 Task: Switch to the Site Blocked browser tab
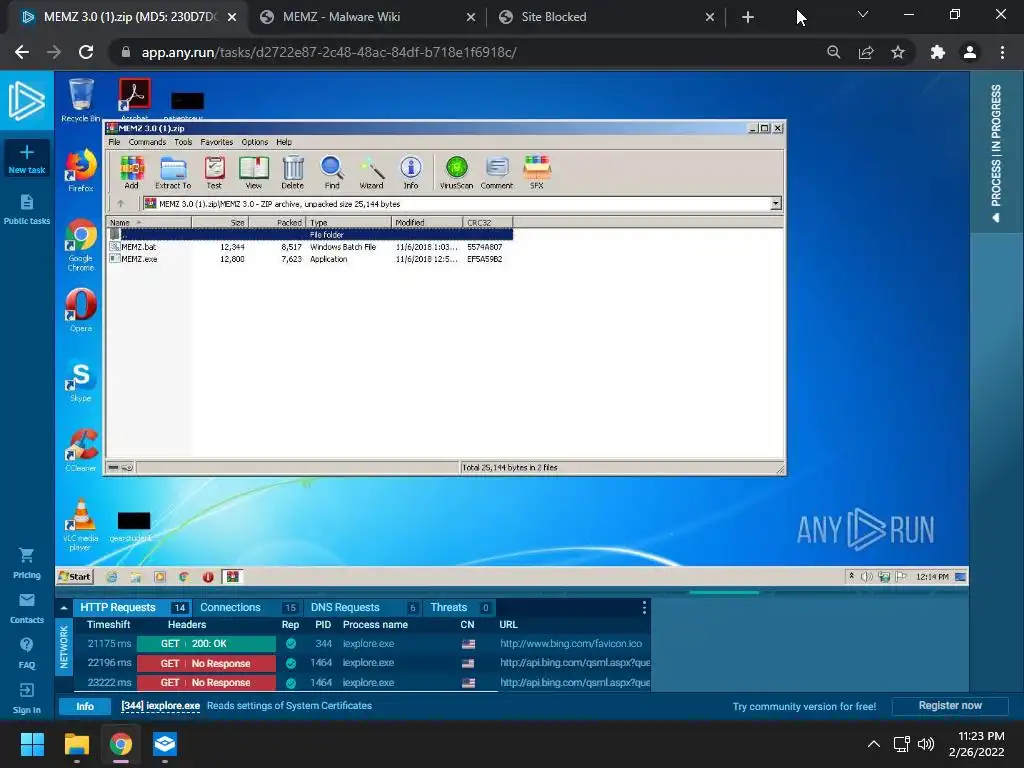tap(606, 17)
